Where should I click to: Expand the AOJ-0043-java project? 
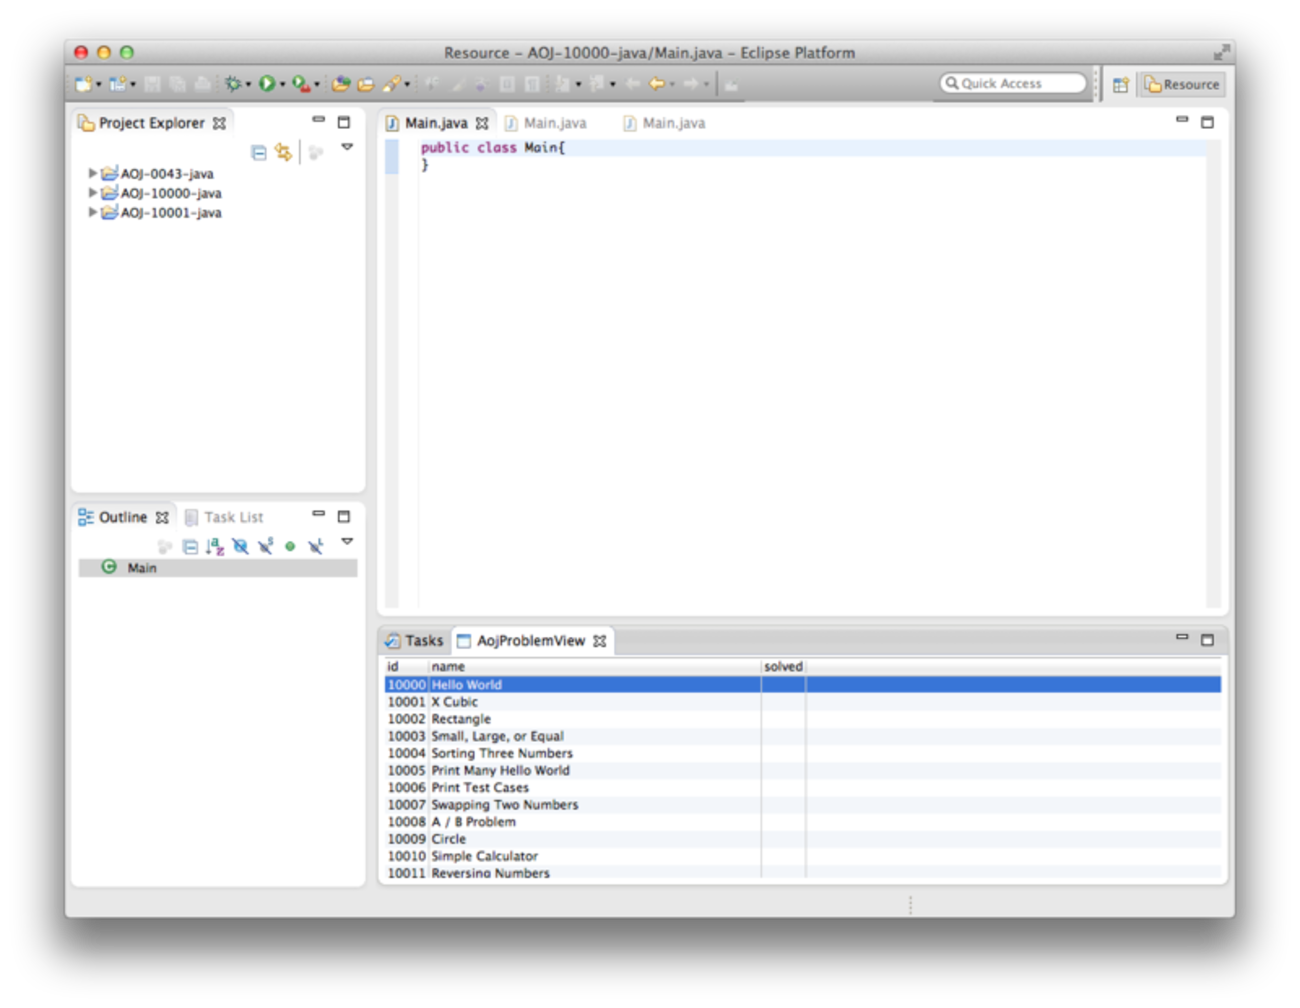(93, 173)
